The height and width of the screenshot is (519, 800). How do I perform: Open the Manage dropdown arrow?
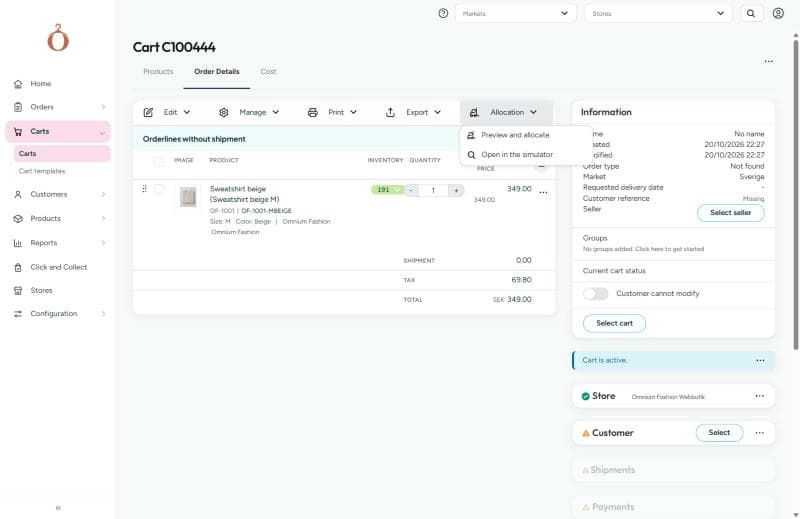tap(276, 112)
